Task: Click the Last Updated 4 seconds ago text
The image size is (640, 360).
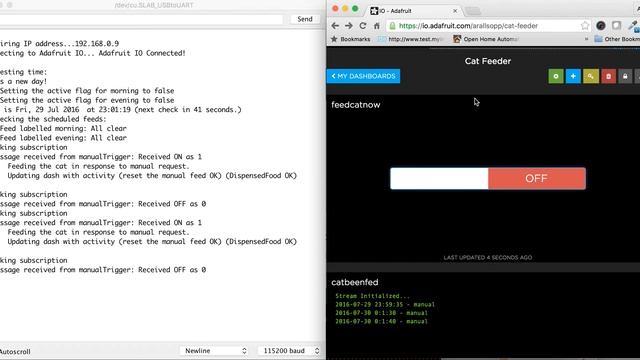Action: pos(488,258)
